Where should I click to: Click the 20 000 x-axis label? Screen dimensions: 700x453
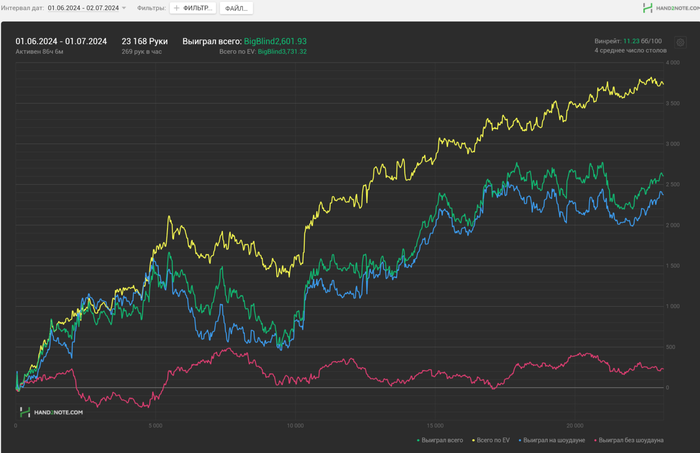[x=575, y=426]
